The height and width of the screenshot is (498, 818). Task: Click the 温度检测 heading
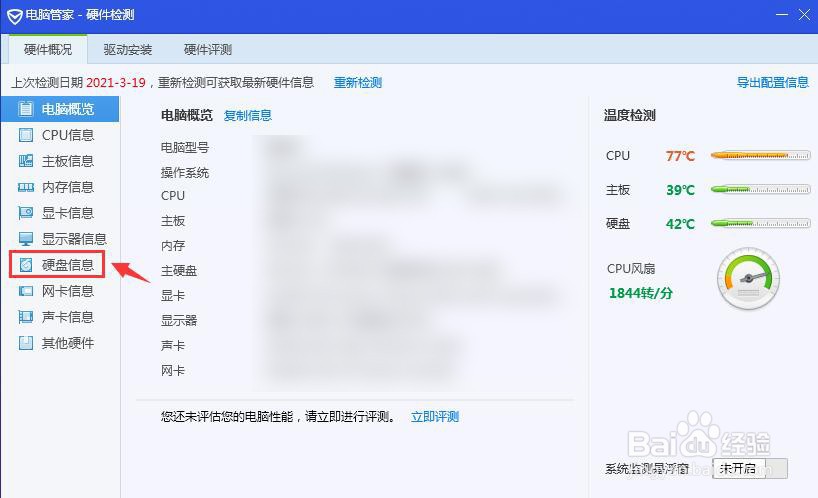pos(630,115)
